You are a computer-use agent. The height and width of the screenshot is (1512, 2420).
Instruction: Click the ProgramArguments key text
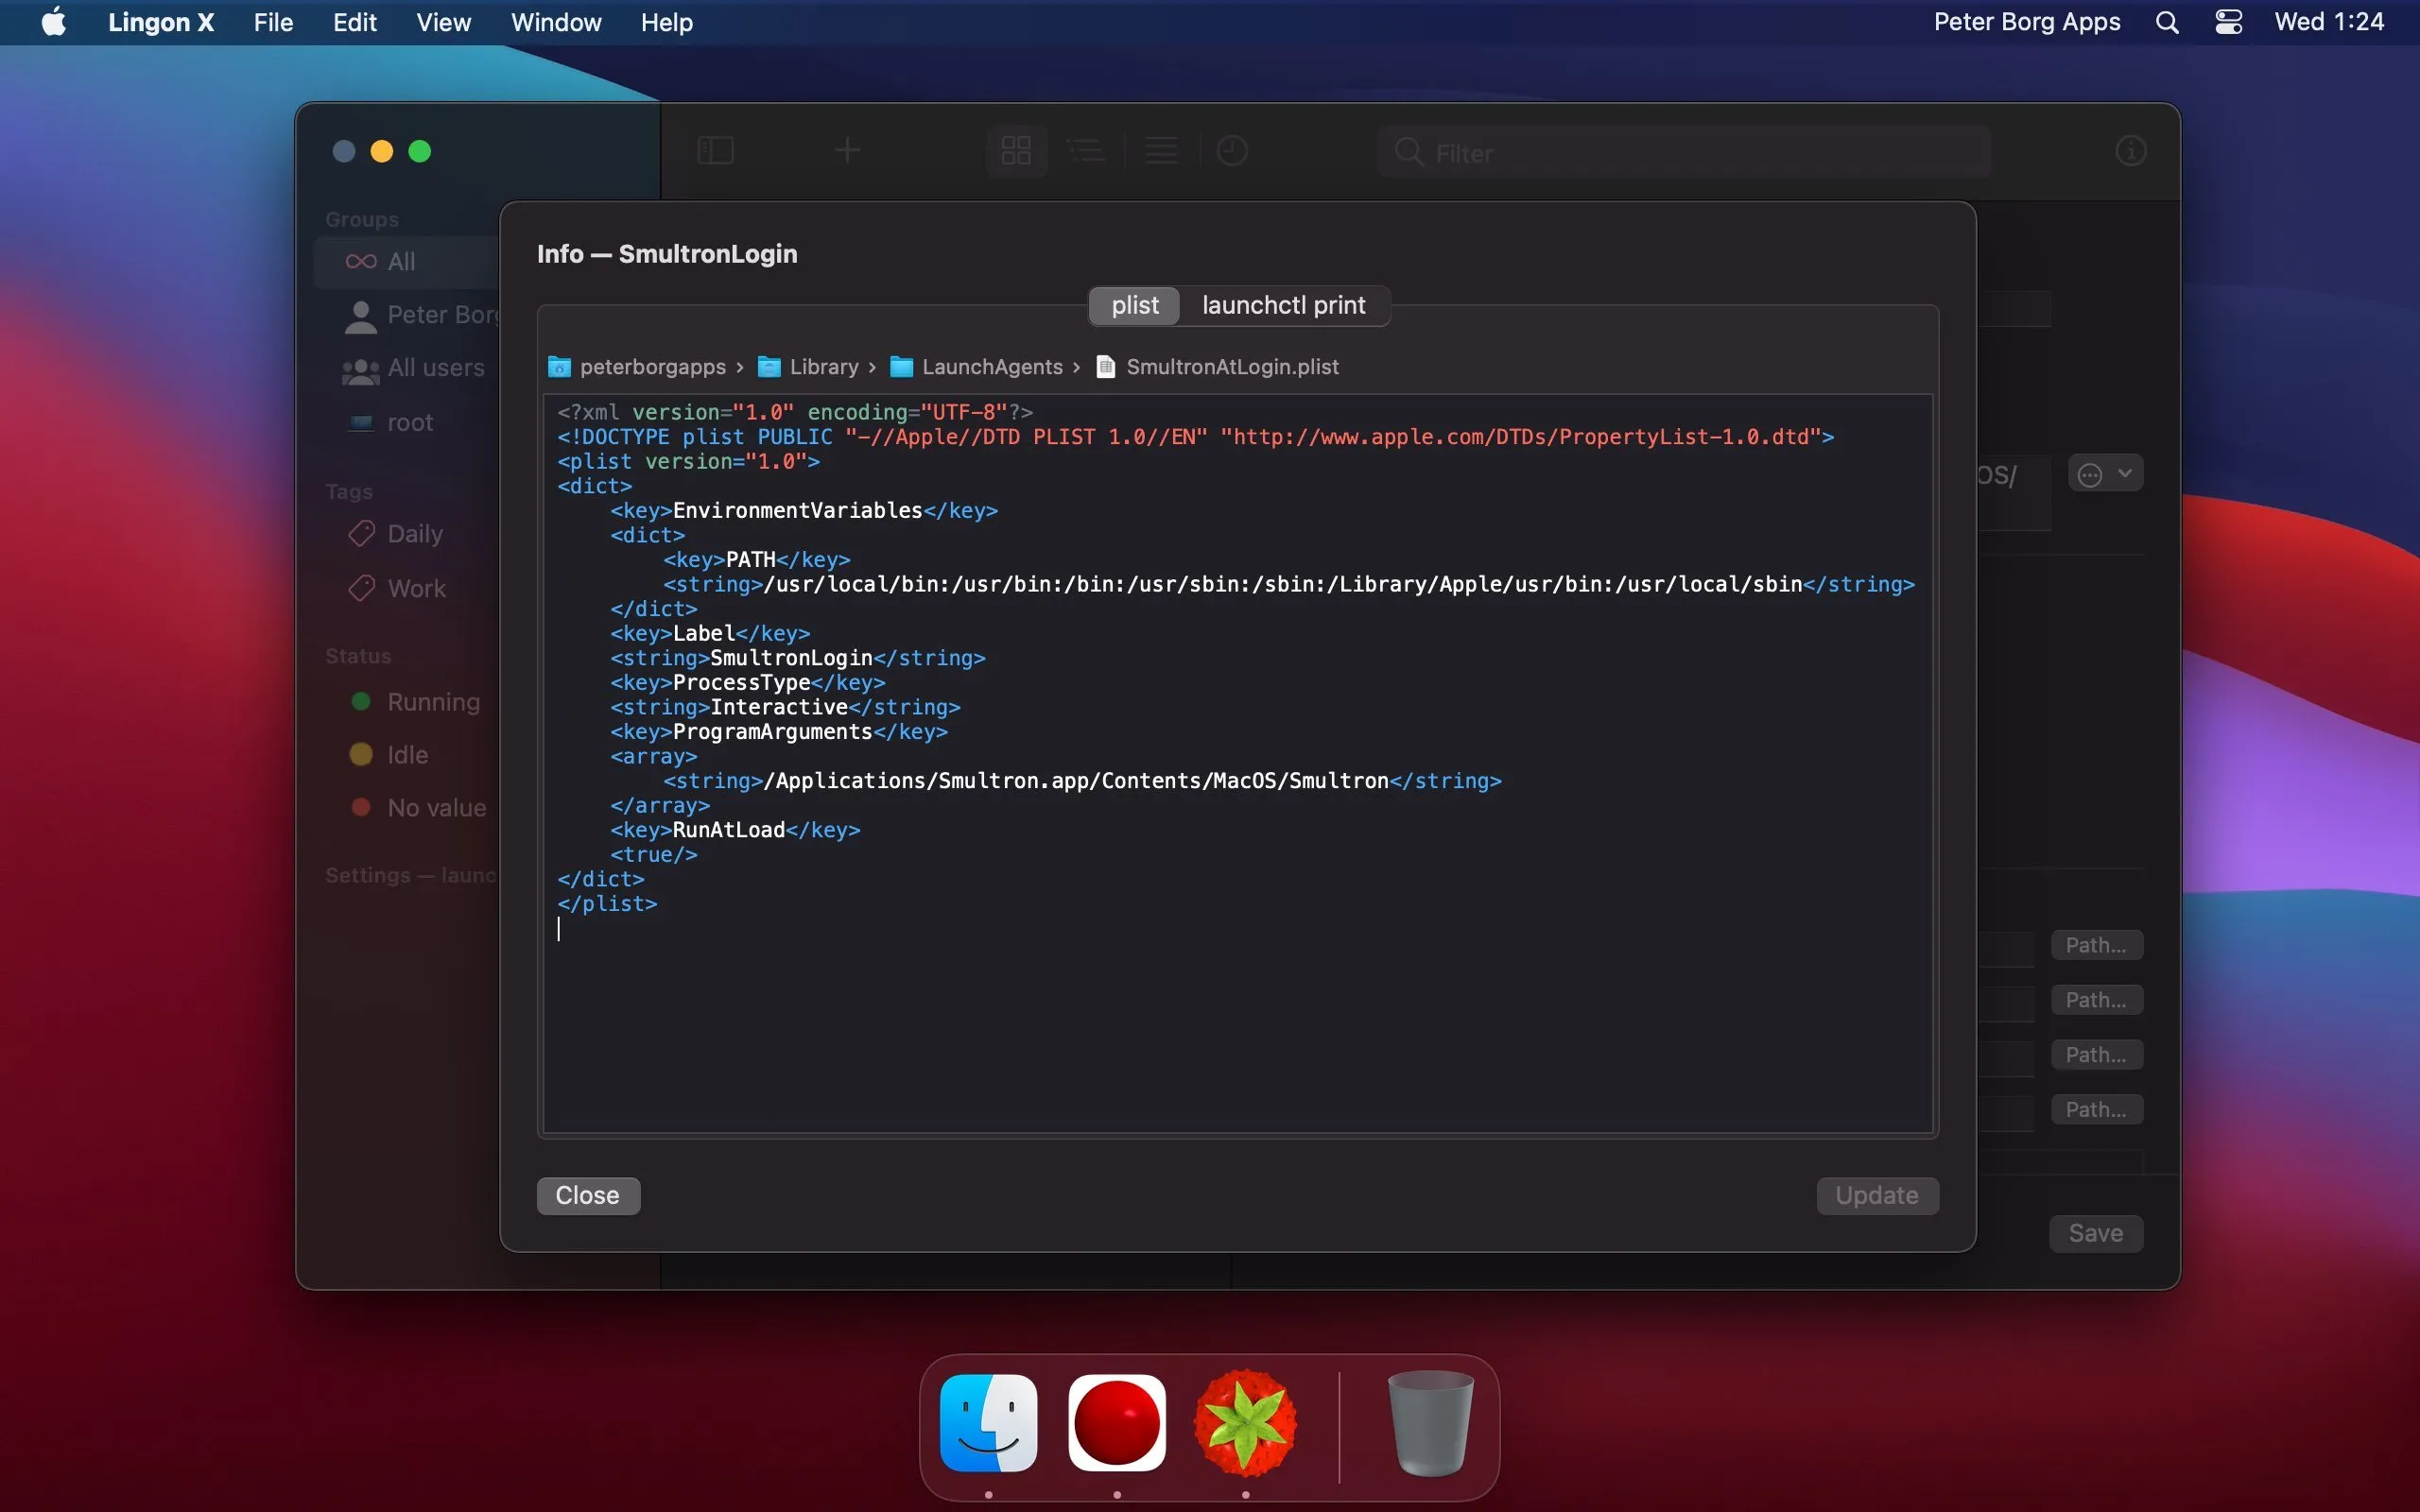tap(772, 732)
